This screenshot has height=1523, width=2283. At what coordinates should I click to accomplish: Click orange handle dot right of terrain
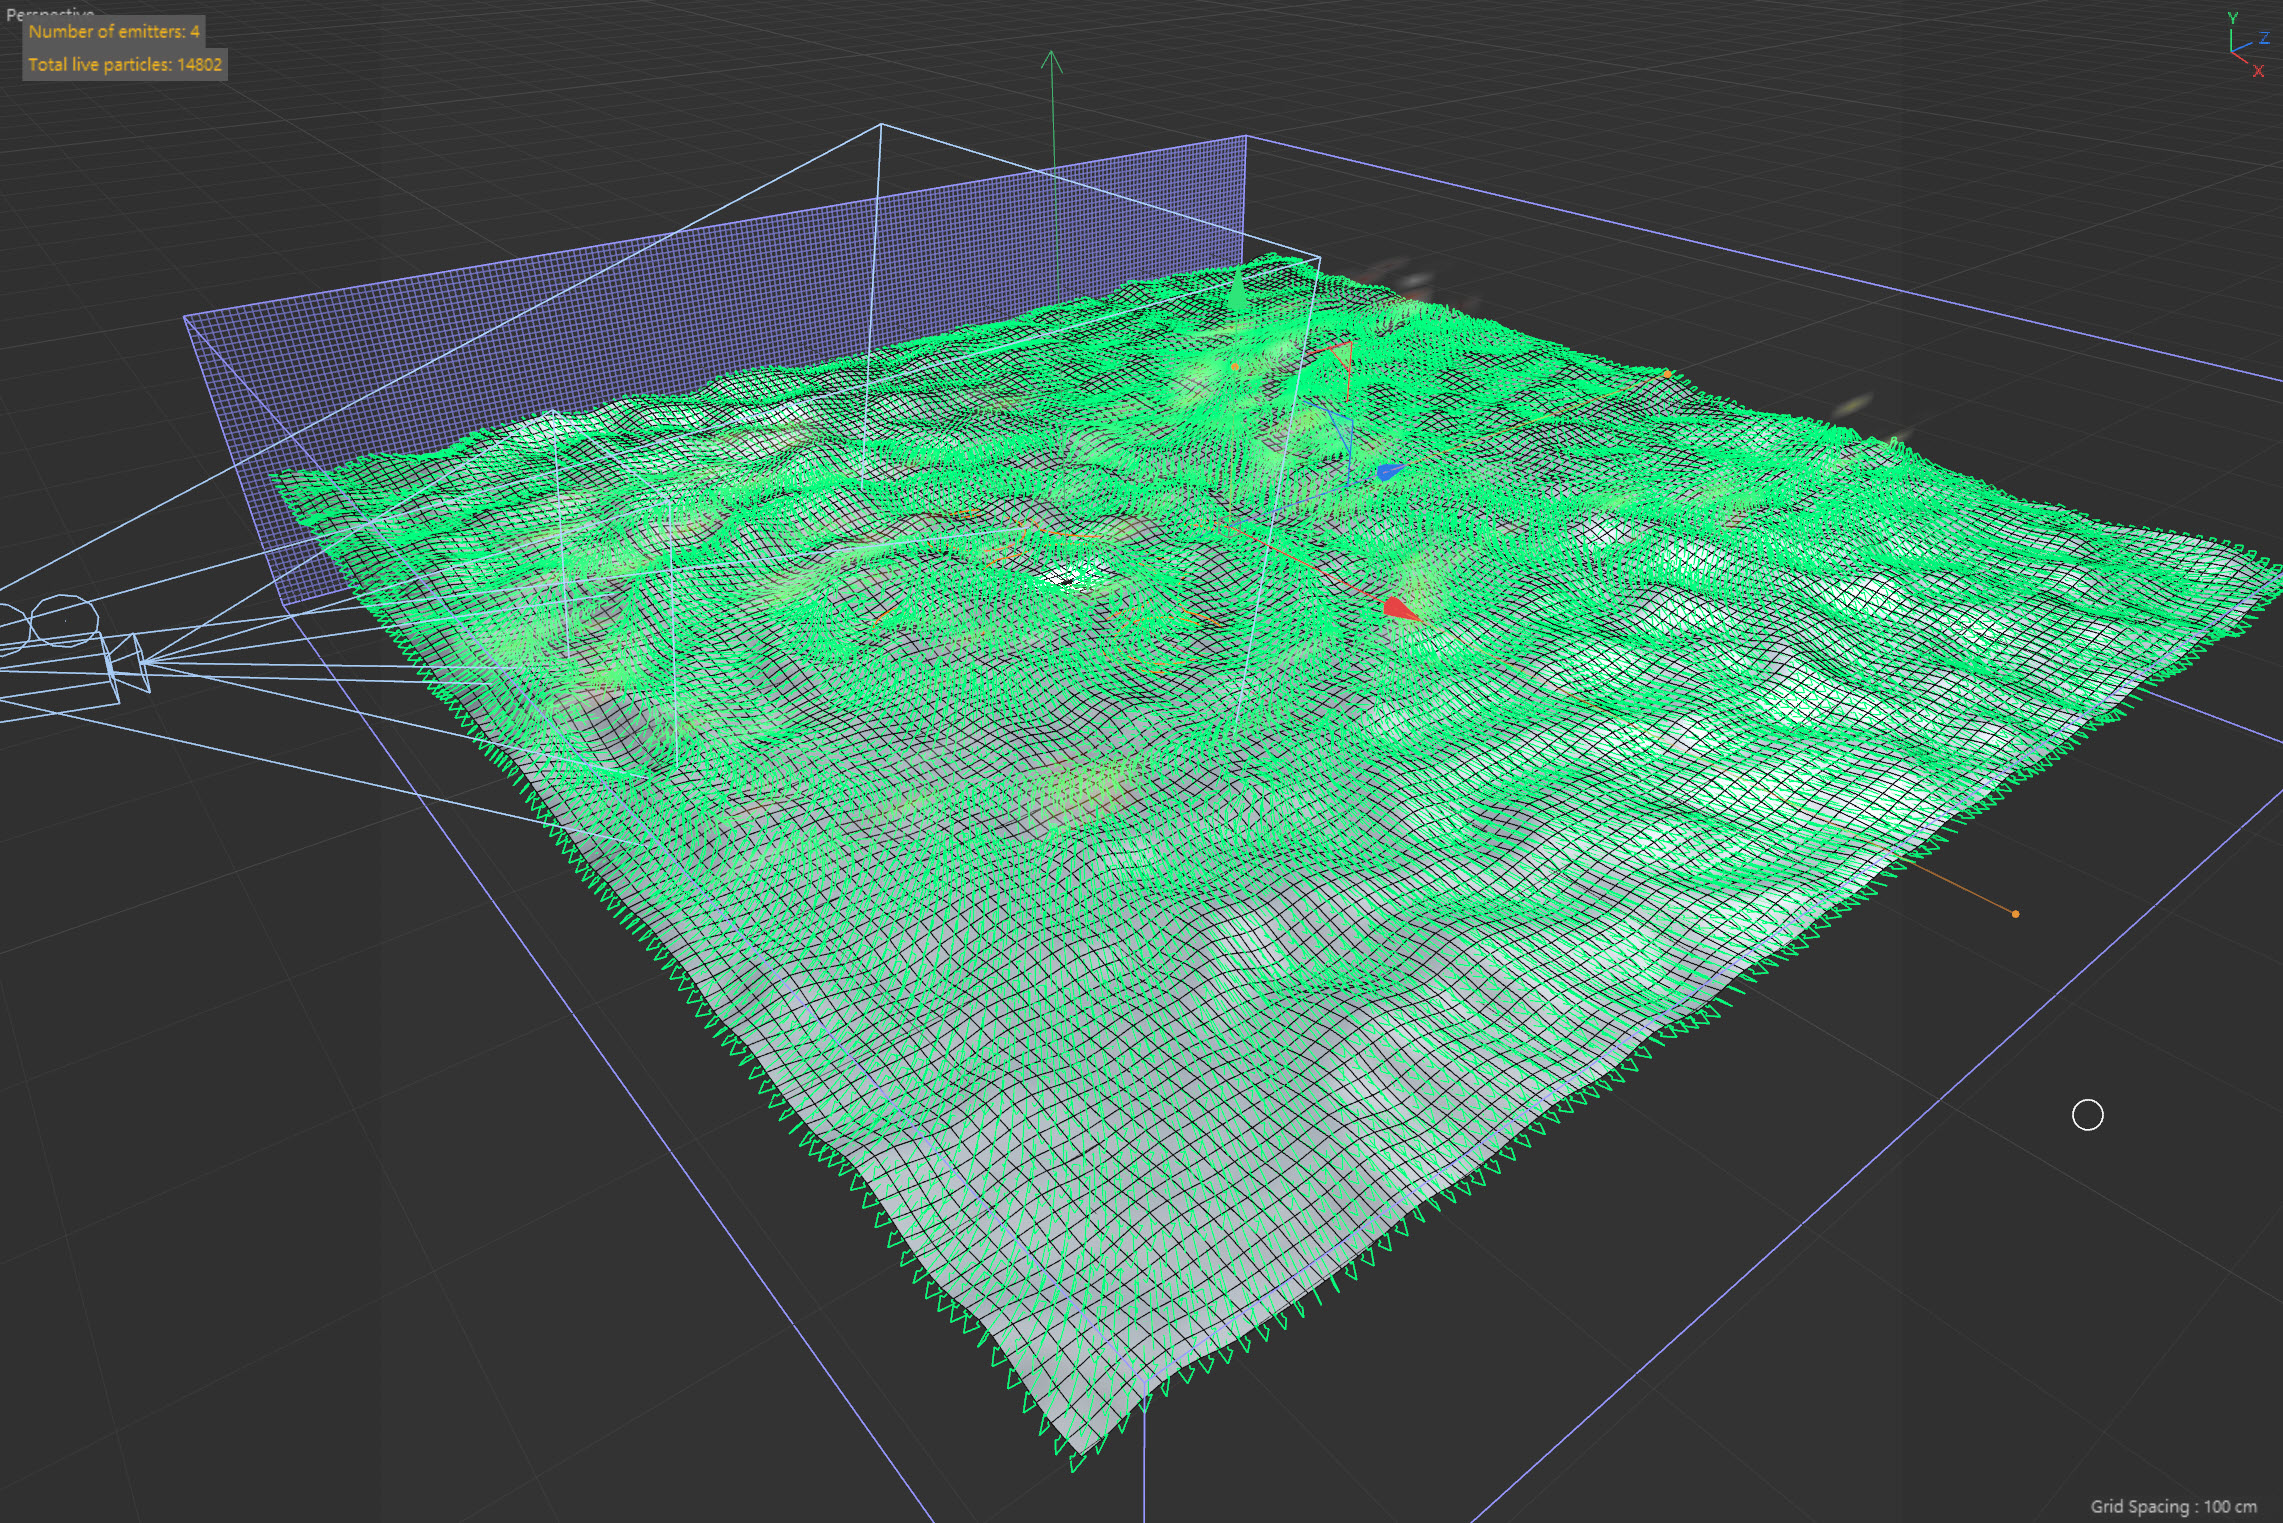pos(2015,914)
